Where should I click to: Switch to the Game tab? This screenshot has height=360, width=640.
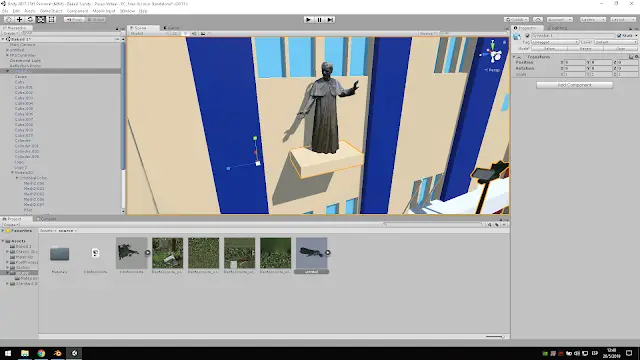coord(171,28)
